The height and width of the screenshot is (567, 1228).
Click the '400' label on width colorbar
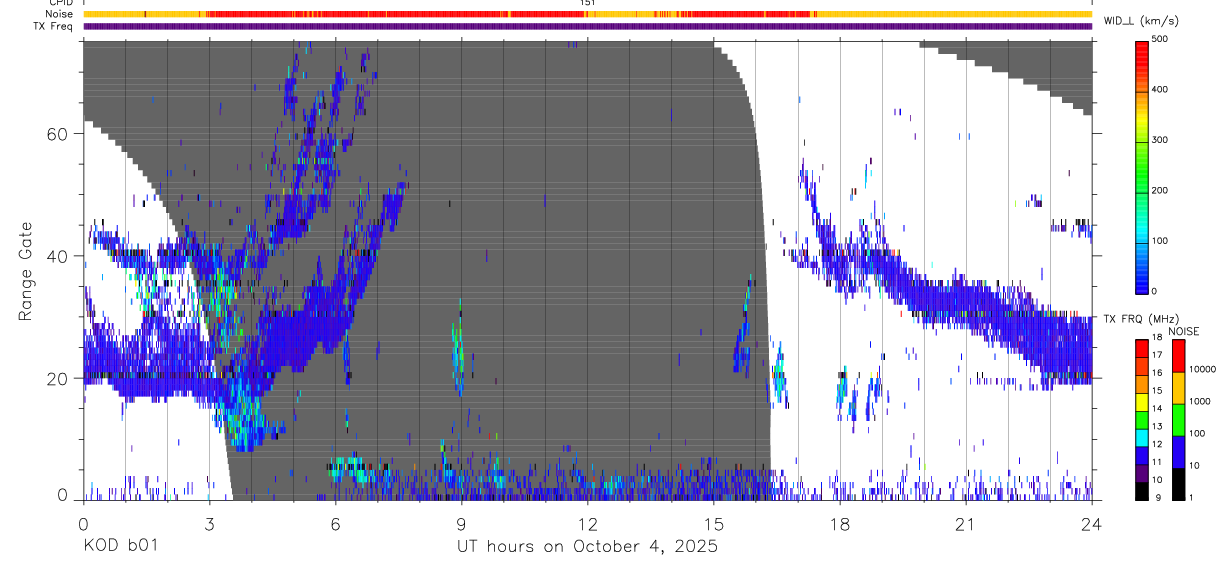click(x=1162, y=90)
